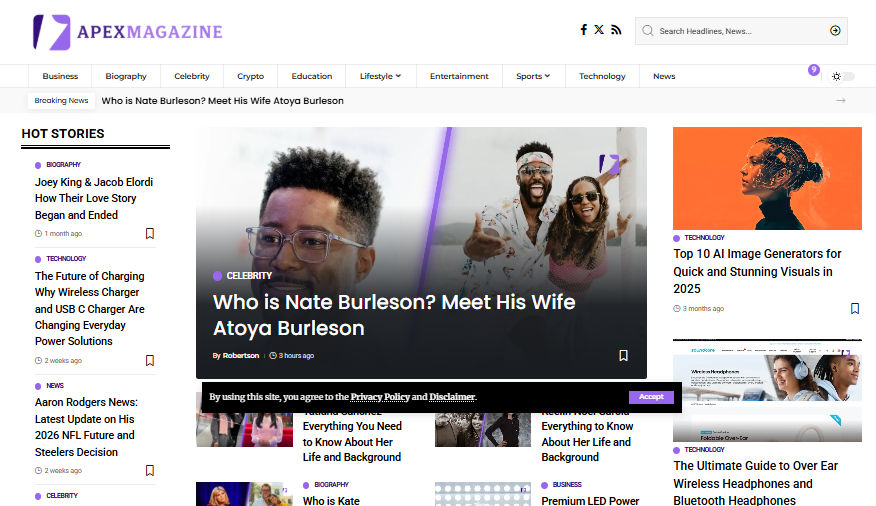
Task: Click the Who is Kate article thumbnail
Action: pos(244,494)
